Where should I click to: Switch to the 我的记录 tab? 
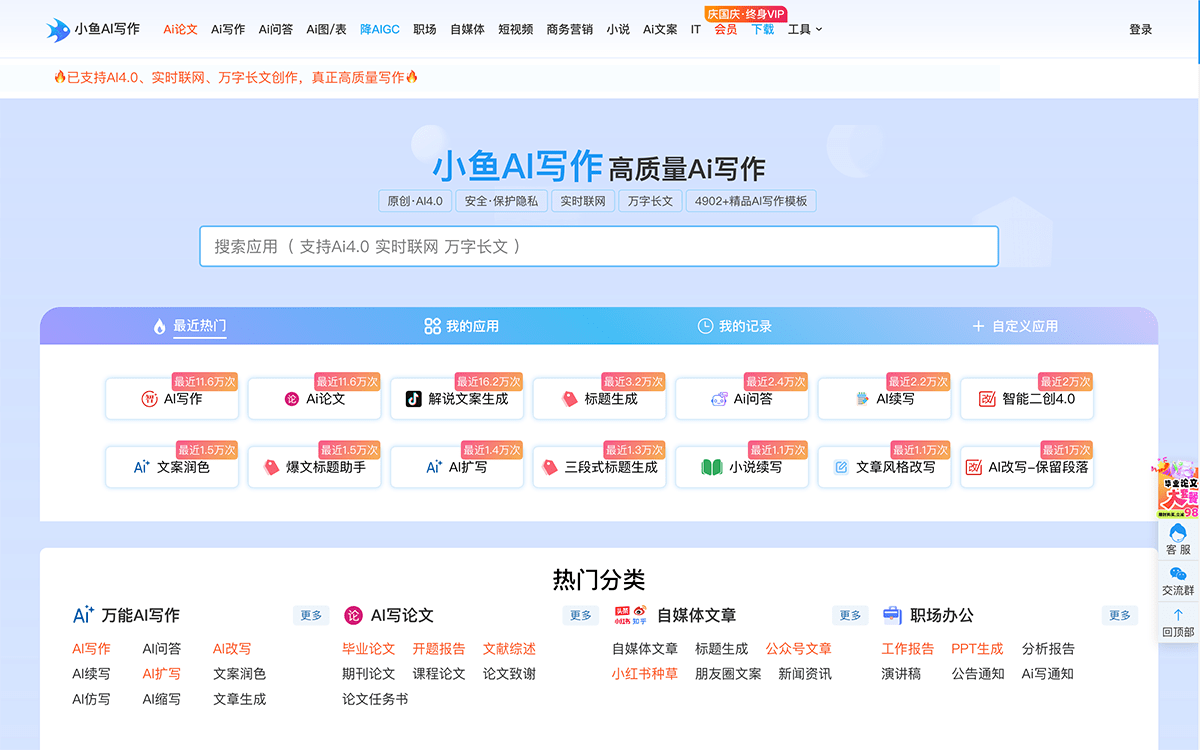(734, 326)
